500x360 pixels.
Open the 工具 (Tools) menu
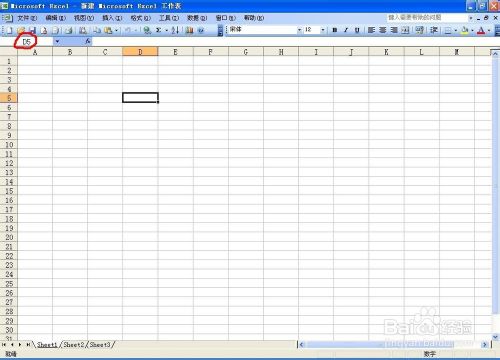pyautogui.click(x=169, y=18)
